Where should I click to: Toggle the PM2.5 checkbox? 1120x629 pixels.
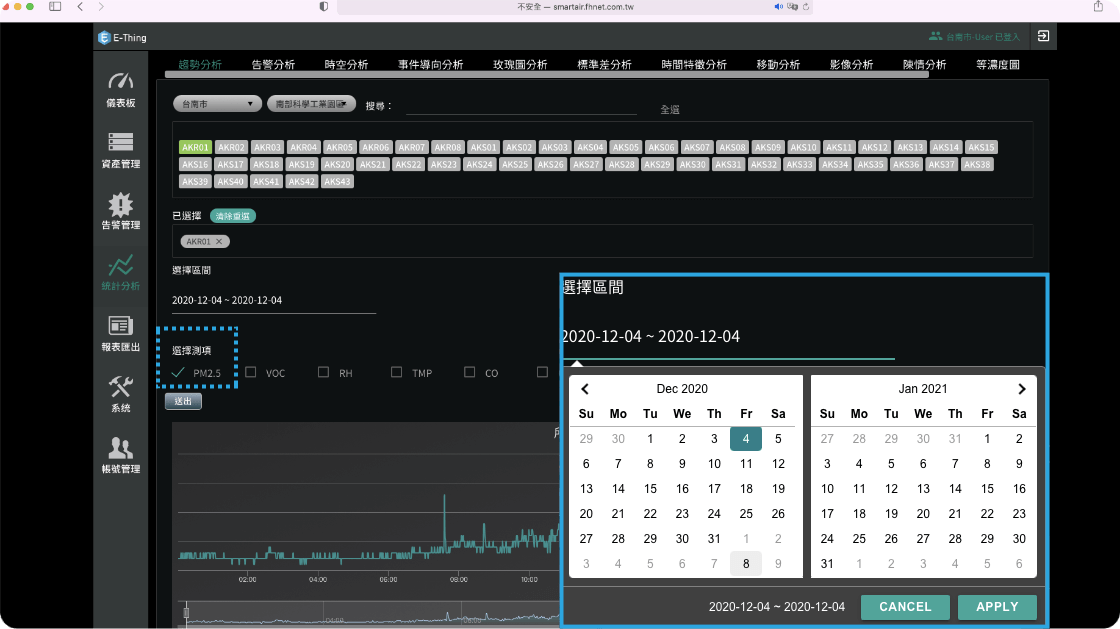point(178,373)
